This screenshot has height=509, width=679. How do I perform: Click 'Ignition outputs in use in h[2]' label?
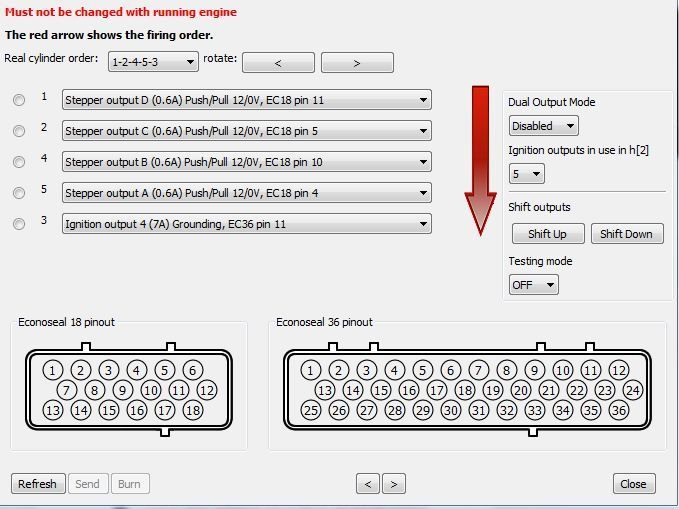[579, 150]
